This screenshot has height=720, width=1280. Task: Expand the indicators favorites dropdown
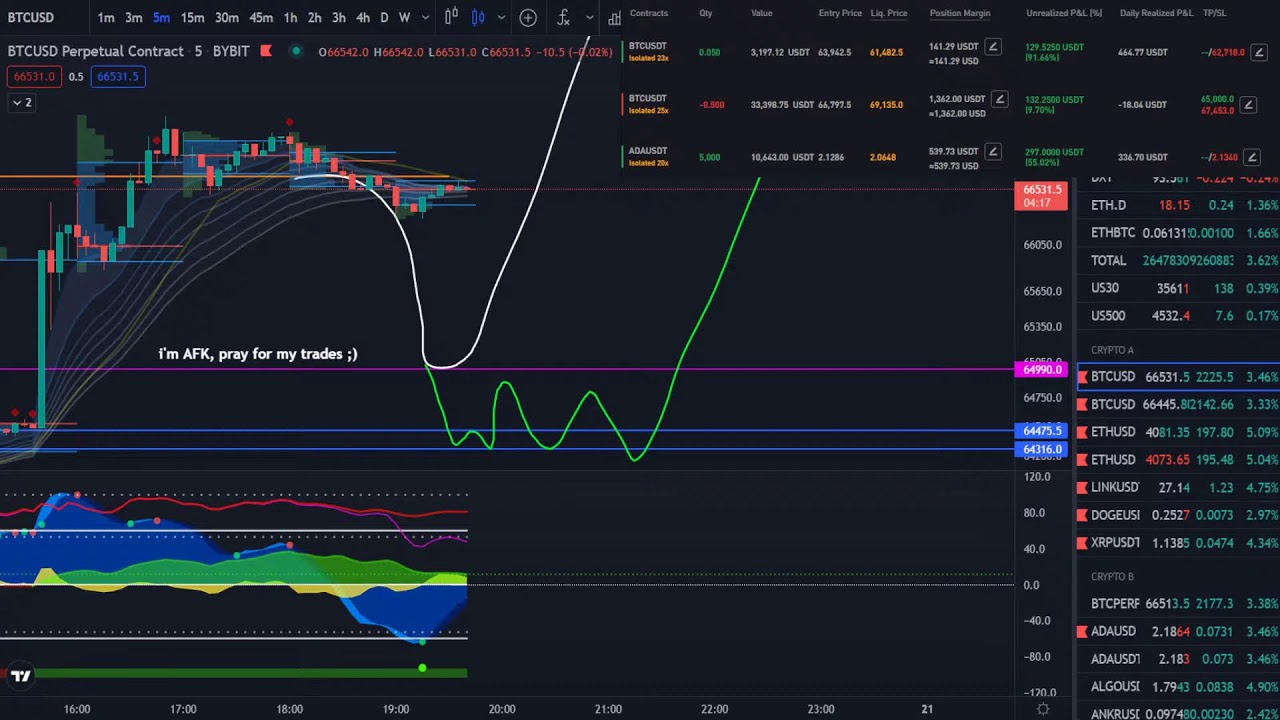coord(589,18)
